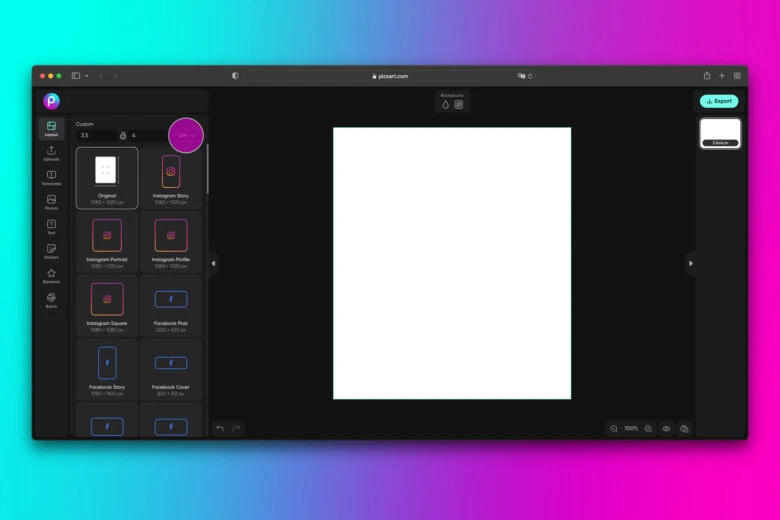Open the cm units dropdown
Screen dimensions: 780x520
(186, 135)
